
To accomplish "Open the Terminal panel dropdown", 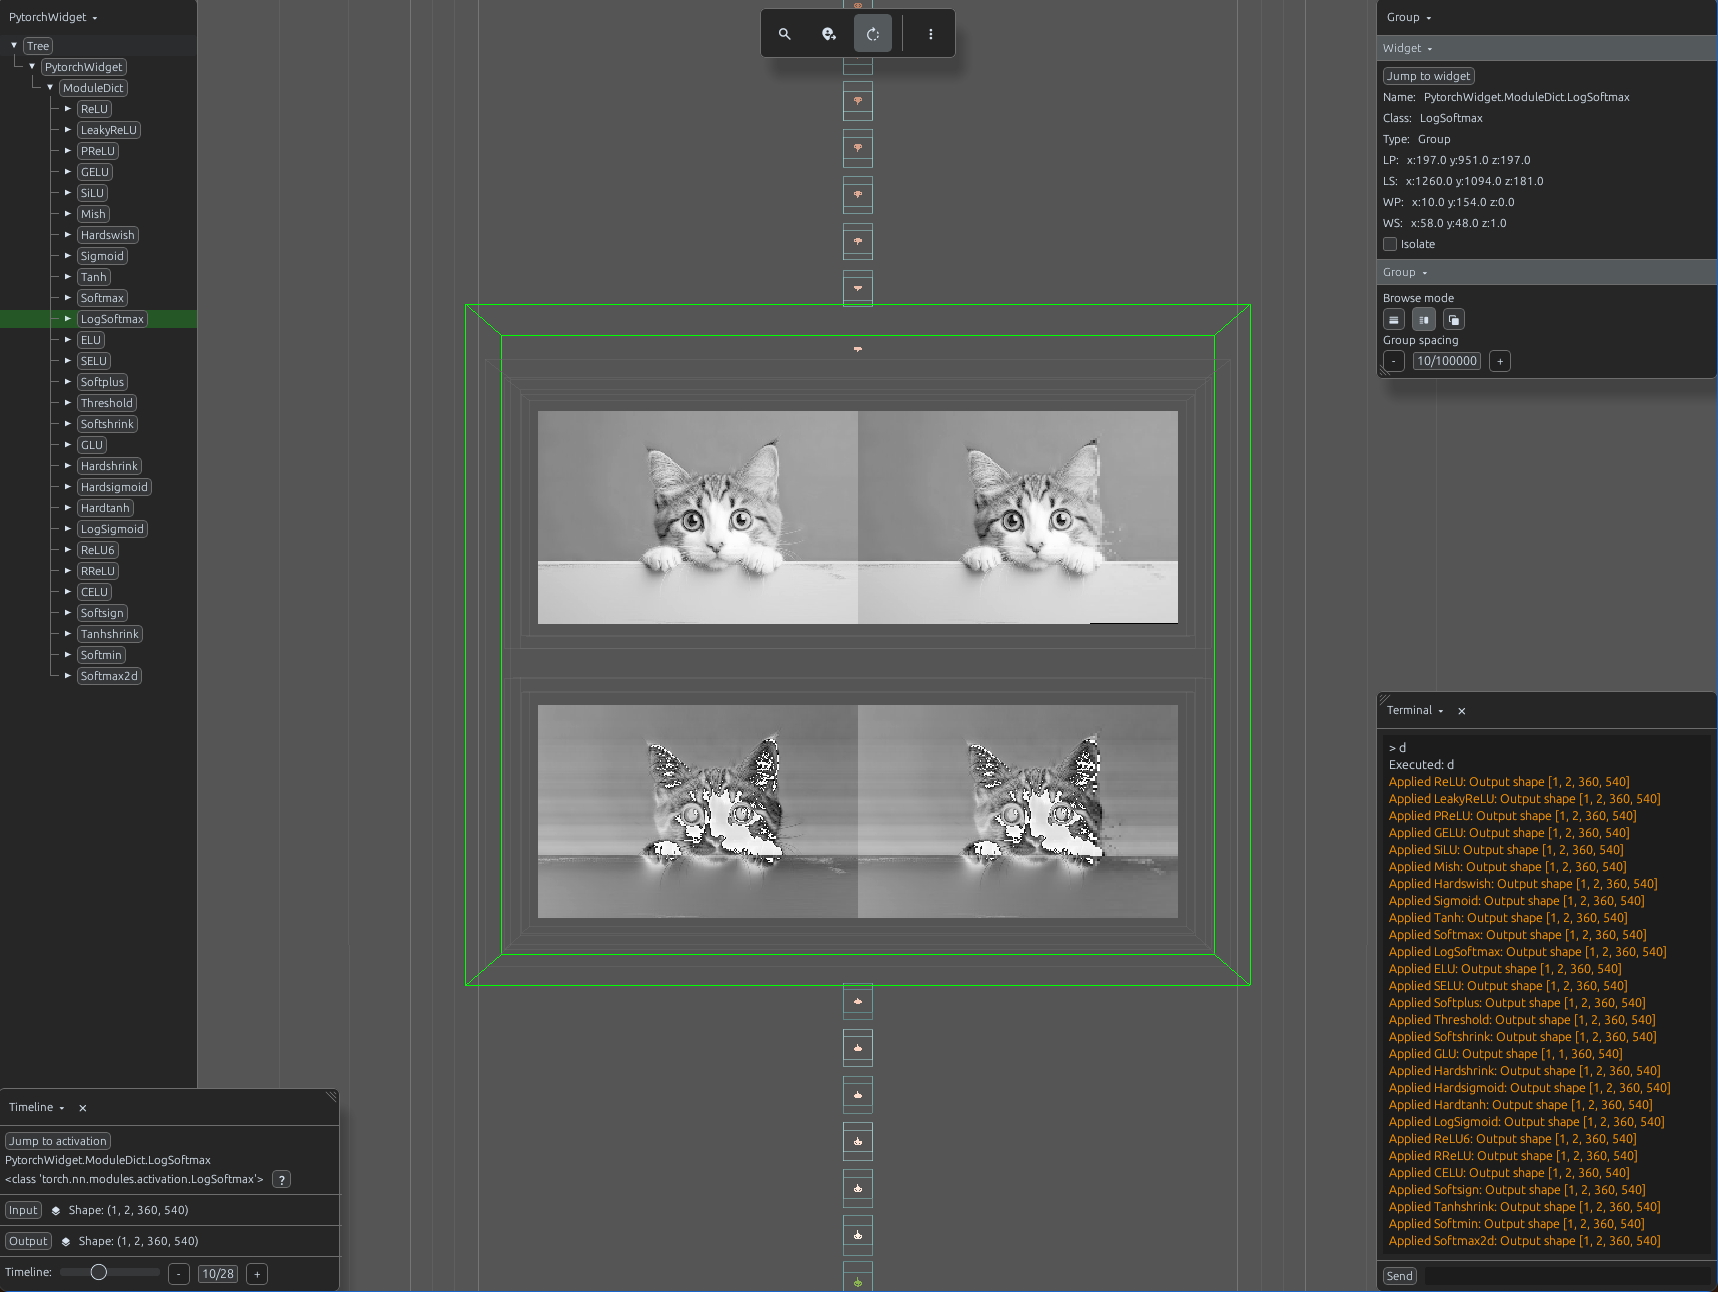I will [x=1415, y=711].
